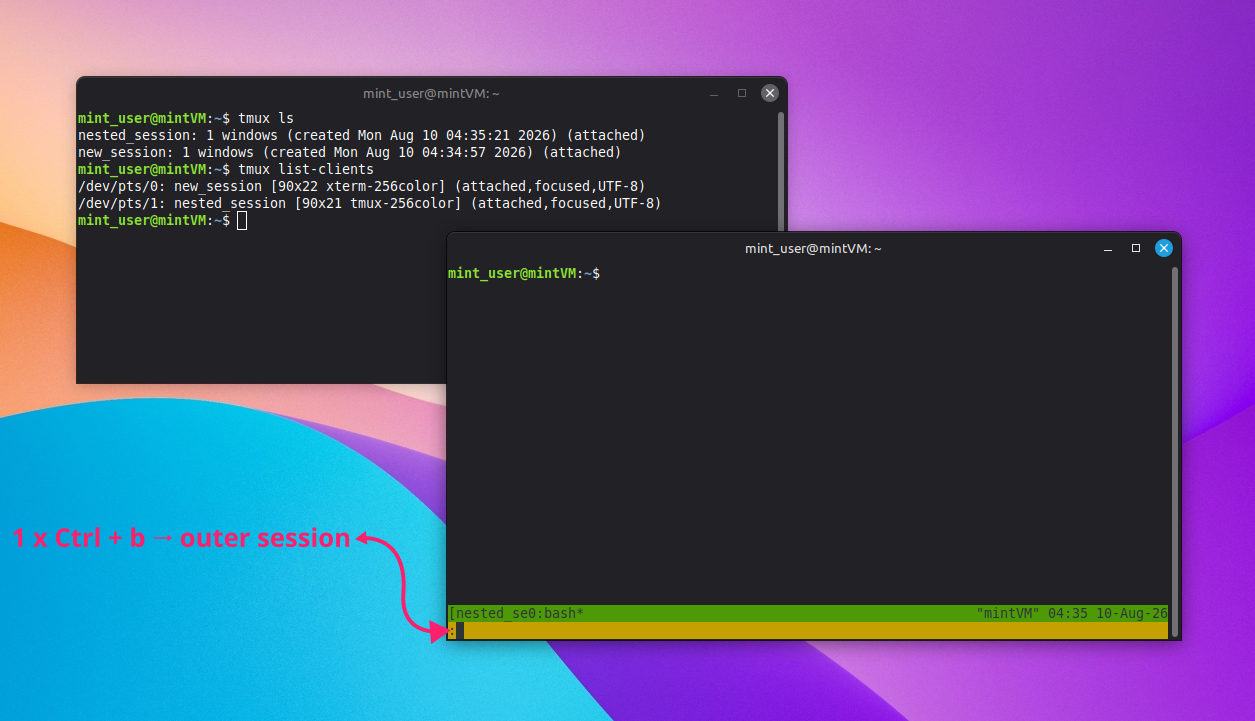Minimize the front tmux terminal window
Screen dimensions: 1255x721
click(x=1108, y=248)
